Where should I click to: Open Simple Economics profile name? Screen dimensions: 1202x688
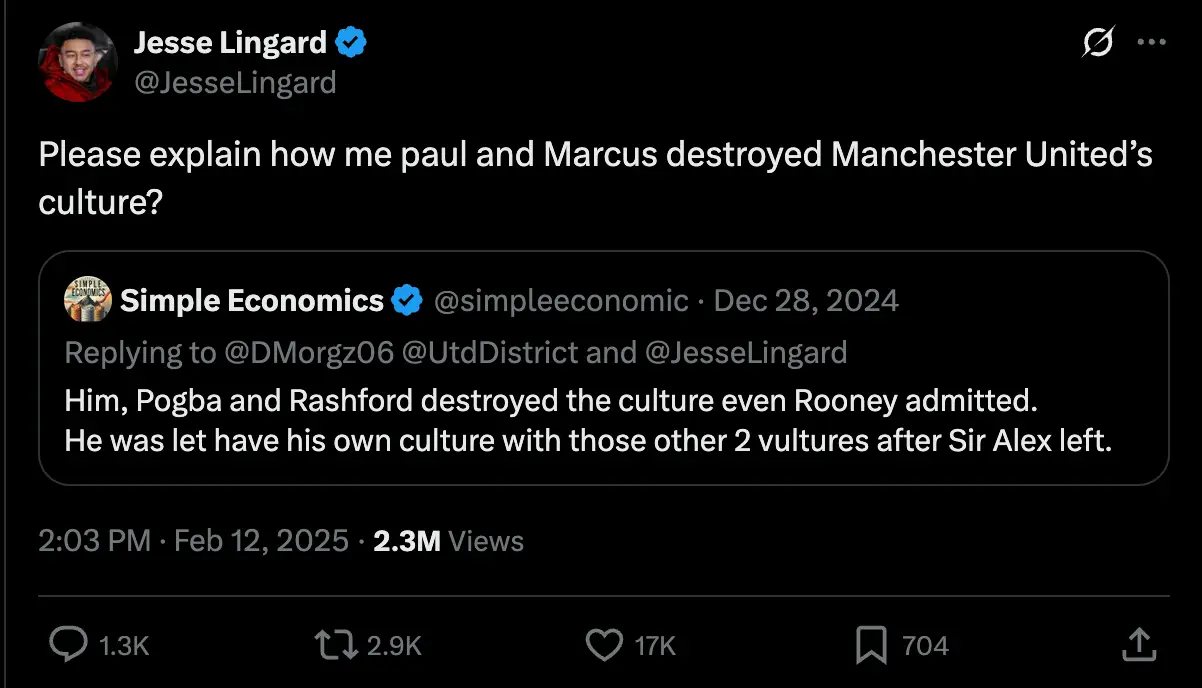(x=252, y=300)
